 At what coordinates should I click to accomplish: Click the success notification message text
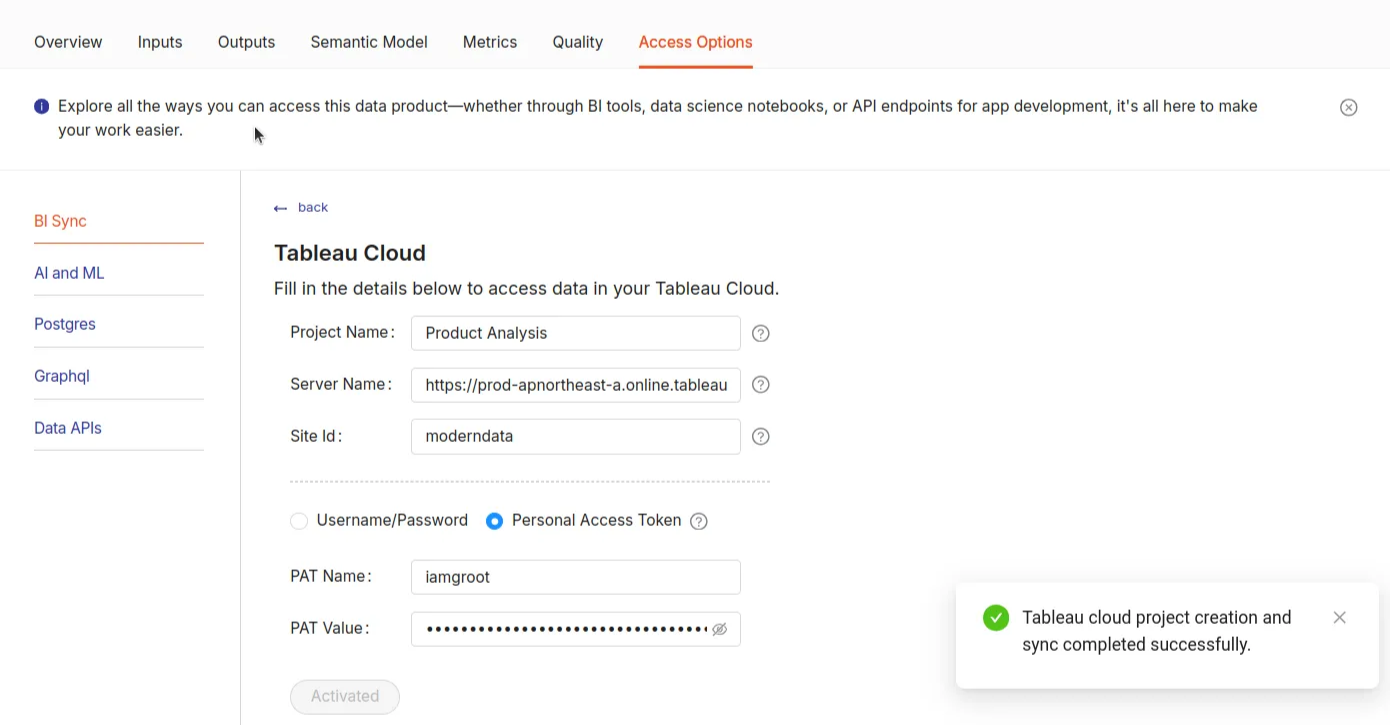point(1157,631)
